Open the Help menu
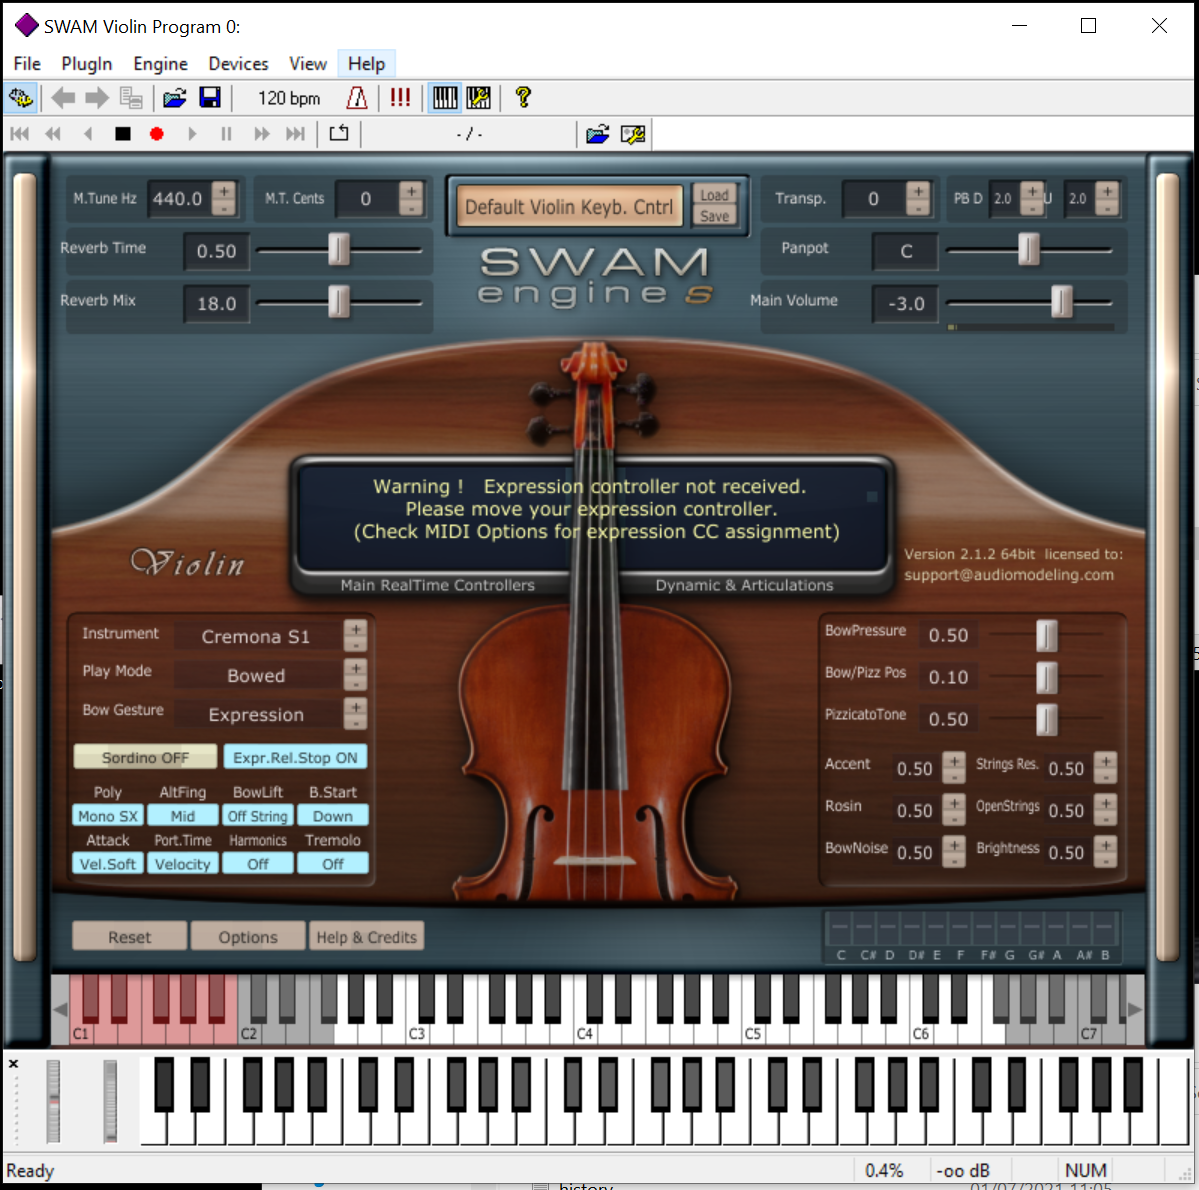The image size is (1199, 1190). [x=366, y=63]
